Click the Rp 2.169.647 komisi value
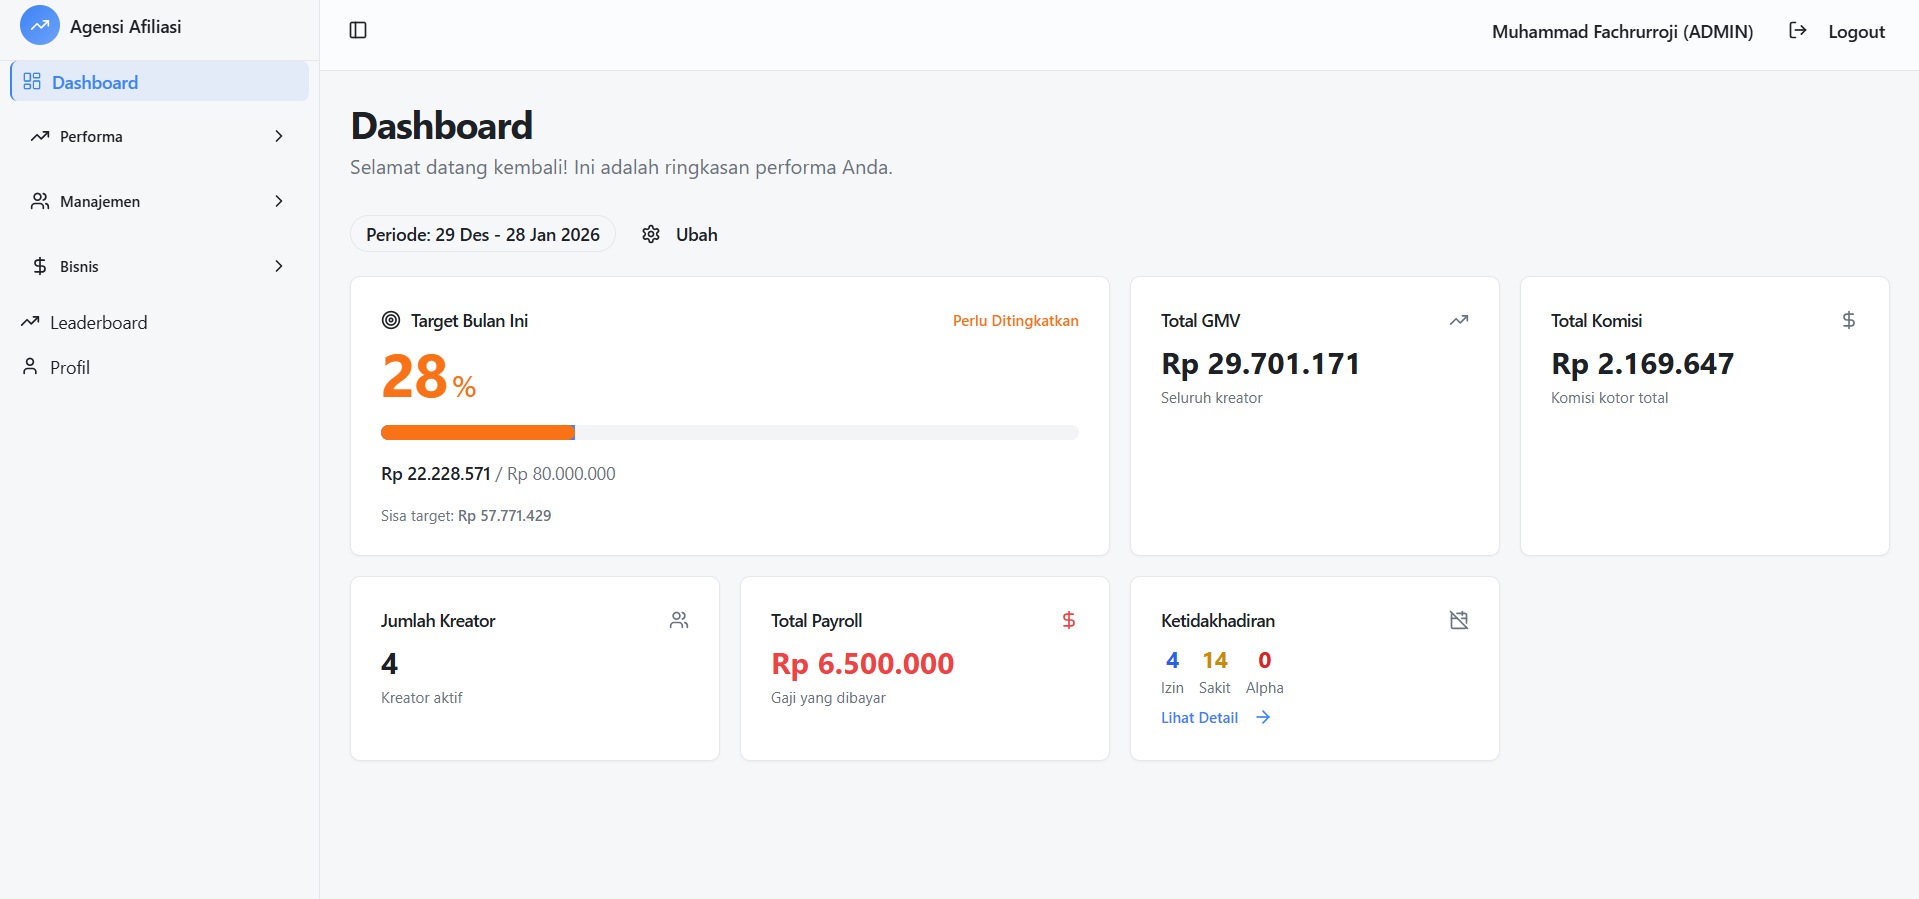The width and height of the screenshot is (1919, 899). pos(1642,363)
